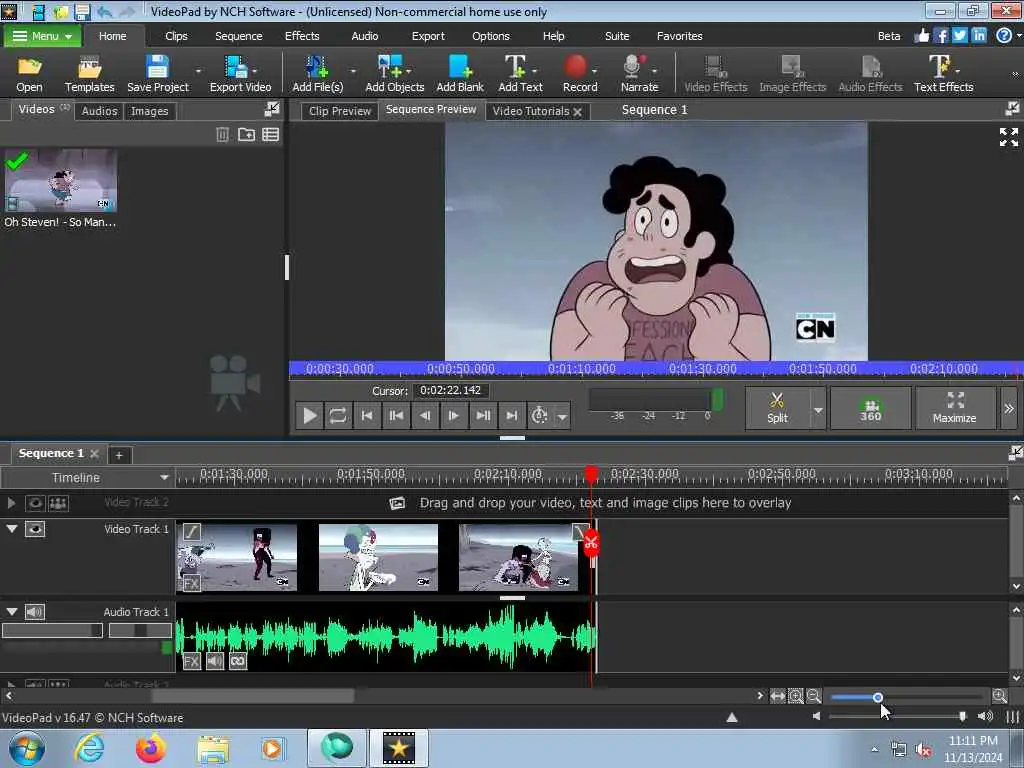1024x768 pixels.
Task: Play the sequence with the Play button
Action: click(310, 415)
